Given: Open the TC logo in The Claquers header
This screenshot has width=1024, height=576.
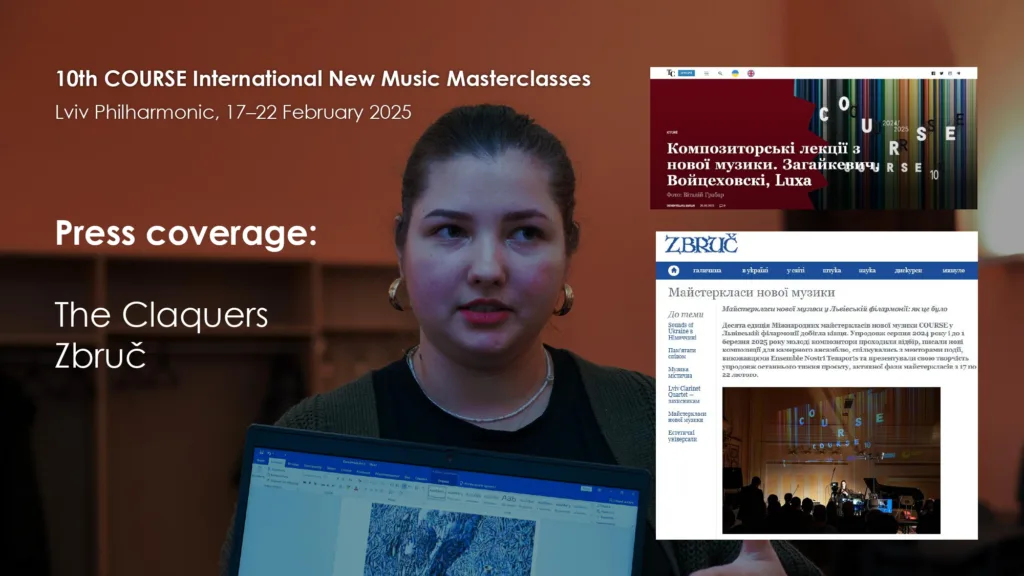Looking at the screenshot, I should tap(671, 73).
